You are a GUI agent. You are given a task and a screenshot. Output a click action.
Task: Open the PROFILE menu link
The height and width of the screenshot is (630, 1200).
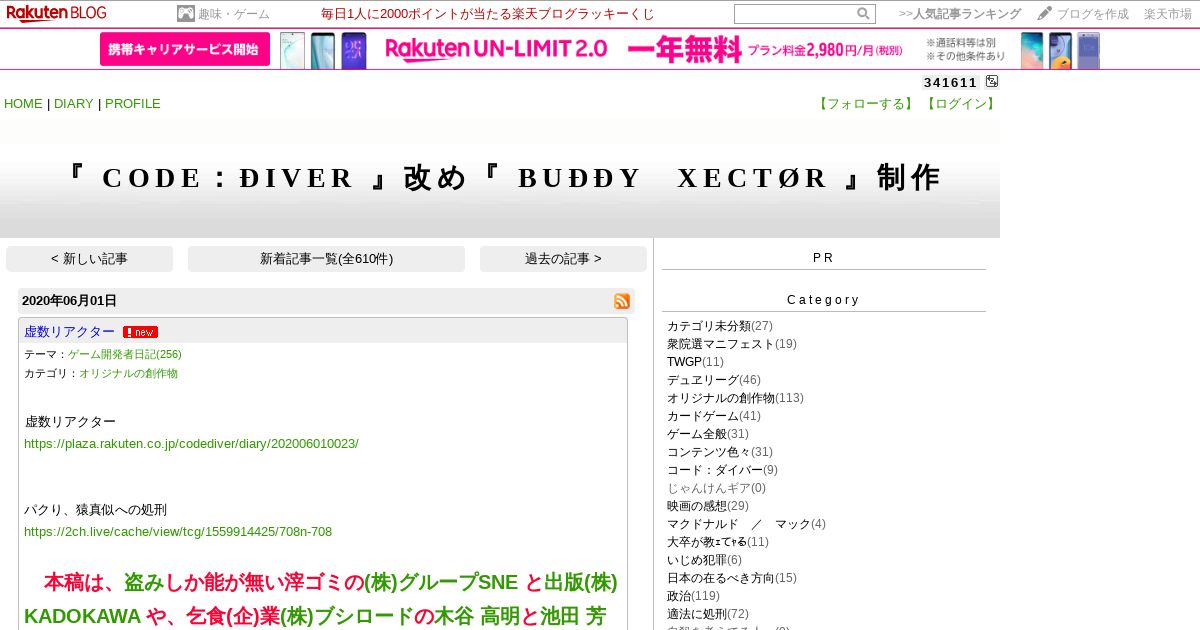tap(133, 104)
